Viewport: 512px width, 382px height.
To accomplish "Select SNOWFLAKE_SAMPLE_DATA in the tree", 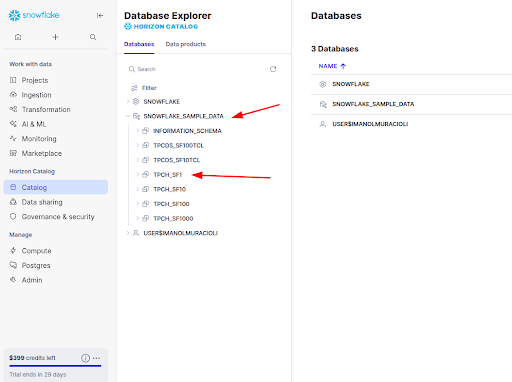I will [183, 116].
